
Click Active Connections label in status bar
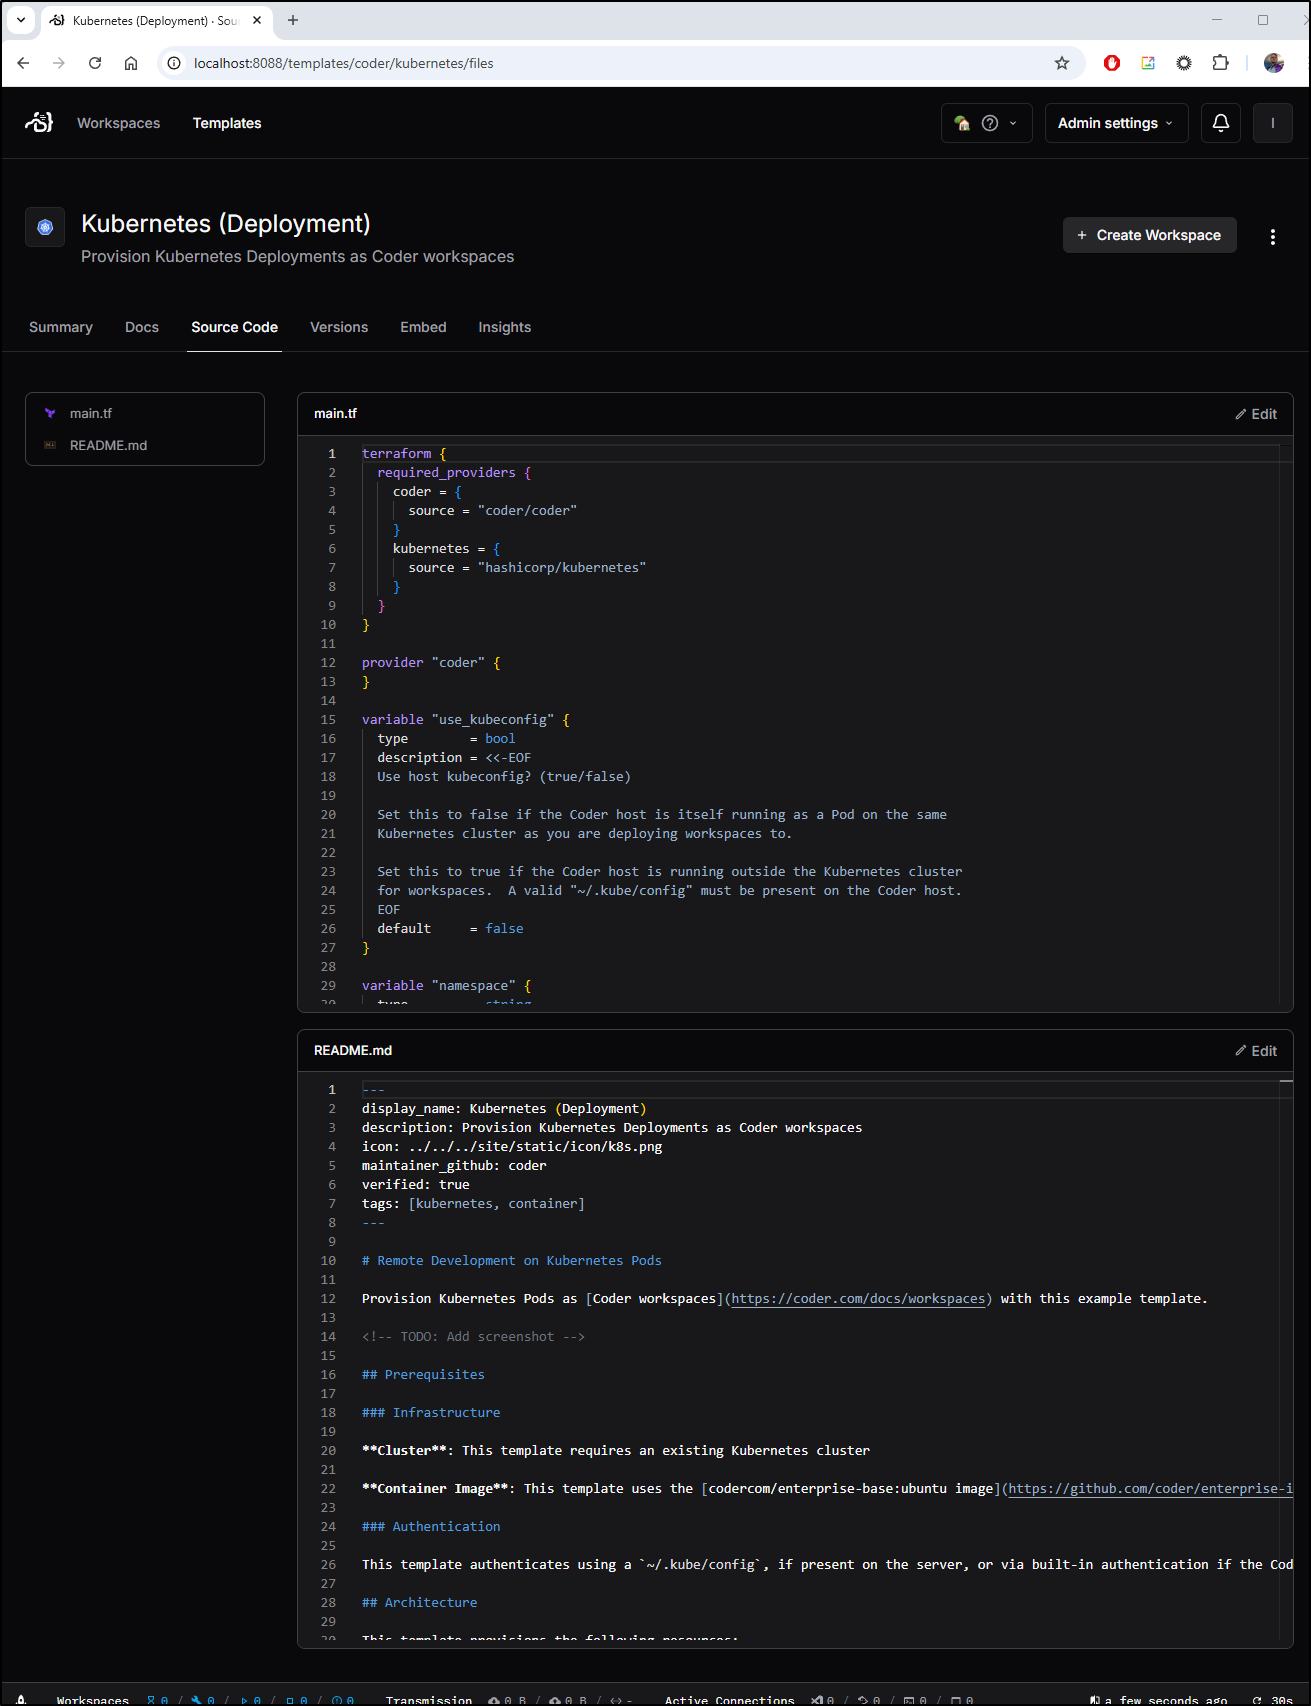coord(730,1699)
